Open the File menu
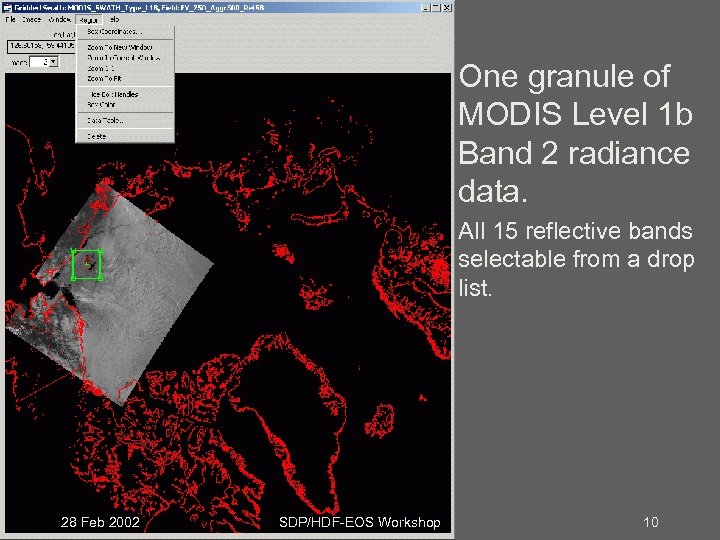 click(10, 19)
